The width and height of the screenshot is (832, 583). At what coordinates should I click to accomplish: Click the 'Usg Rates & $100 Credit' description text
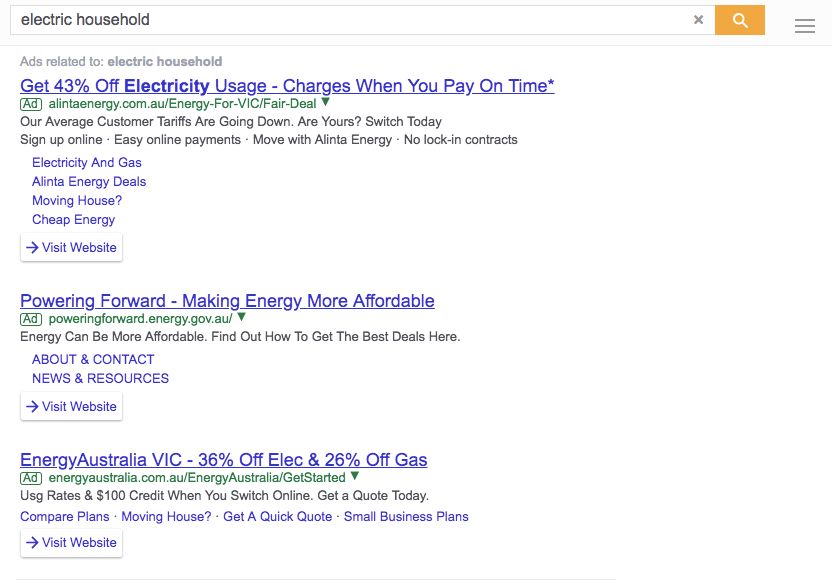pyautogui.click(x=224, y=496)
